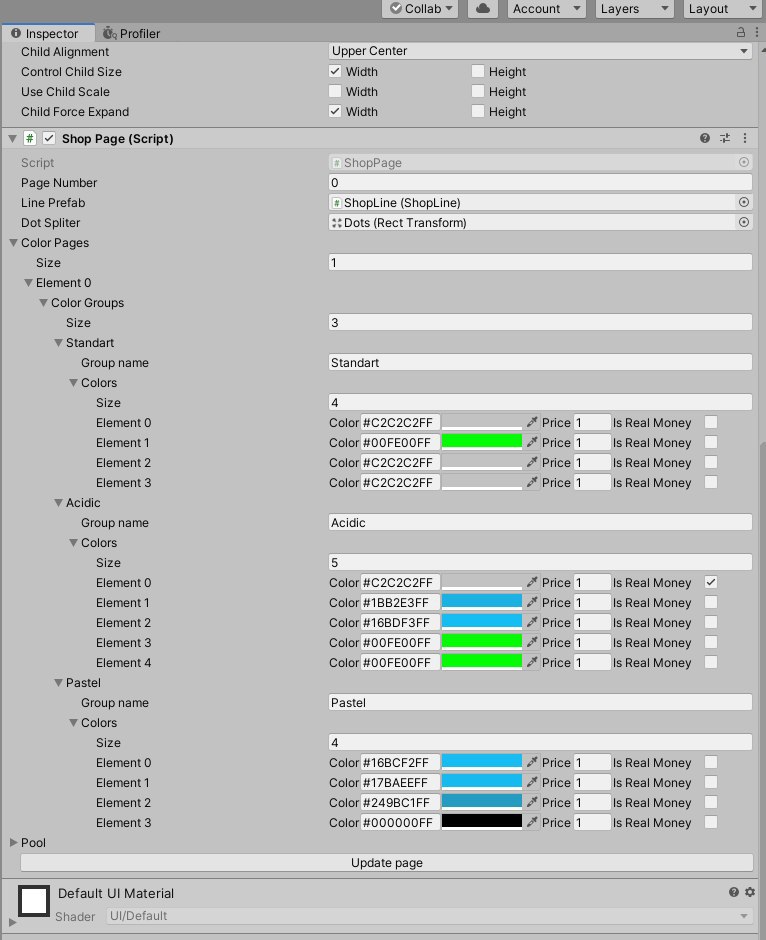The width and height of the screenshot is (766, 940).
Task: Click the cloud services icon
Action: (x=482, y=8)
